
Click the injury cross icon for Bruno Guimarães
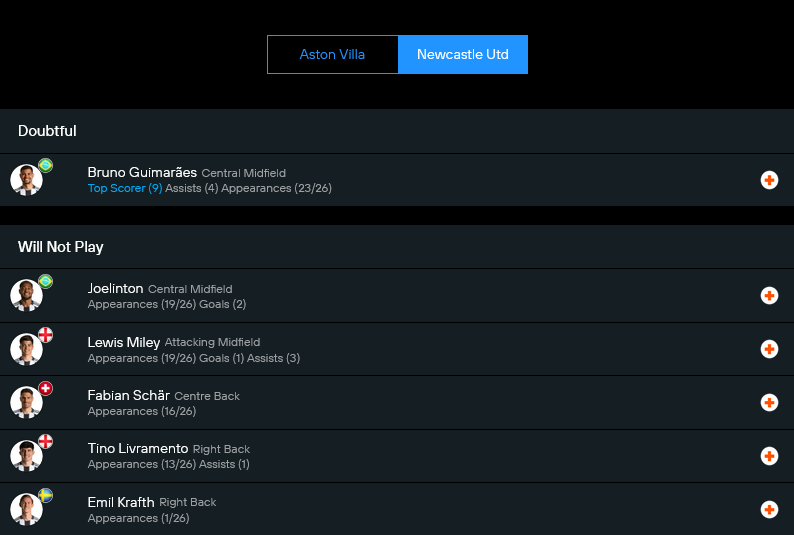click(769, 180)
